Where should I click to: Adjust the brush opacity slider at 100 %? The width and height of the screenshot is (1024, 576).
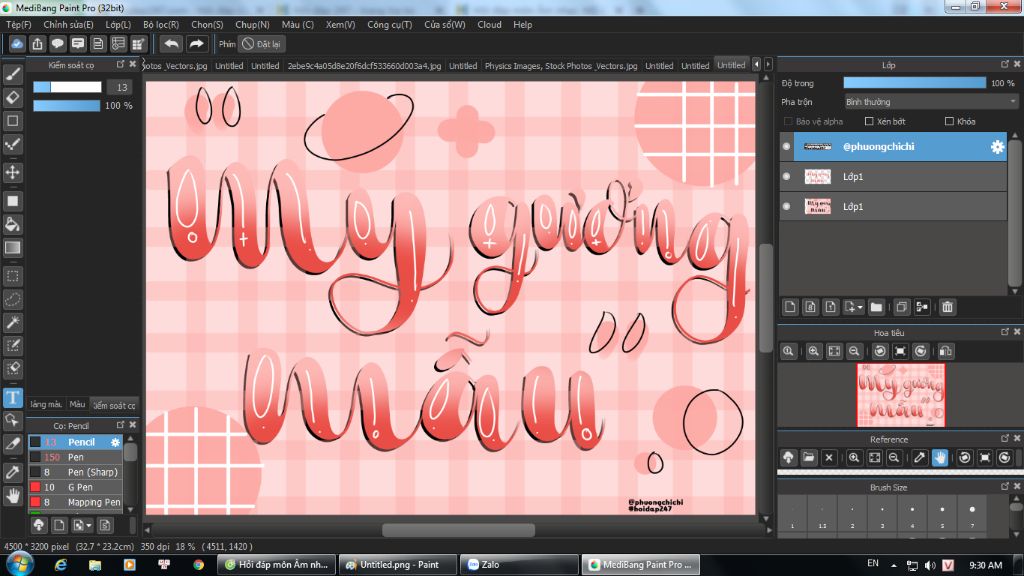[67, 106]
